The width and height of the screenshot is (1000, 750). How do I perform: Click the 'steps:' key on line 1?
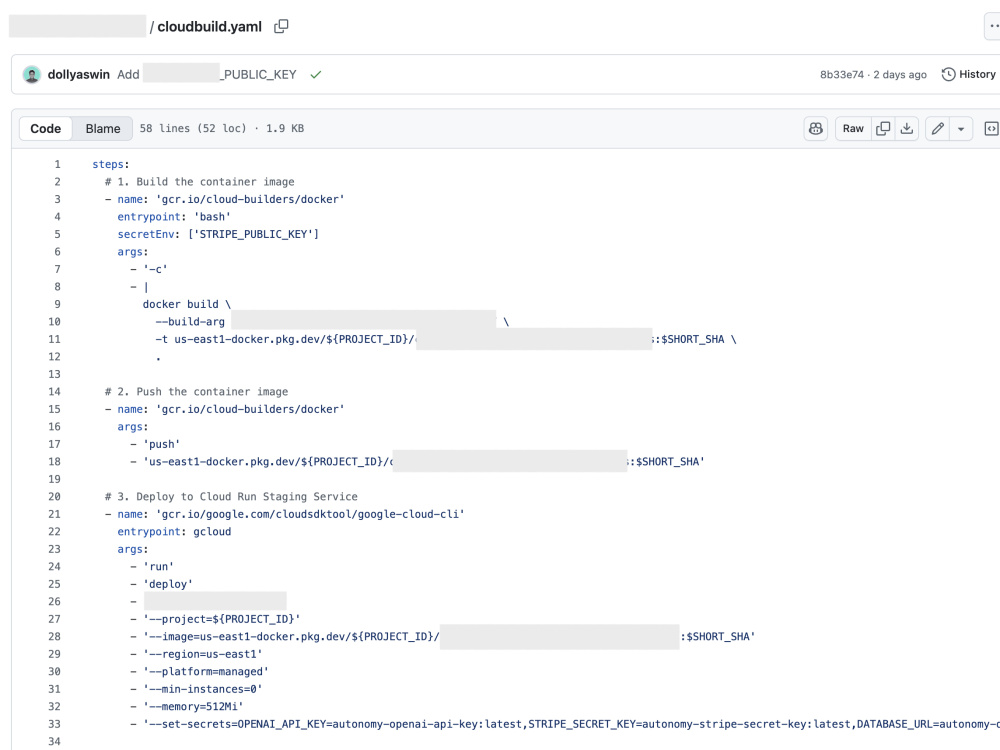(110, 165)
